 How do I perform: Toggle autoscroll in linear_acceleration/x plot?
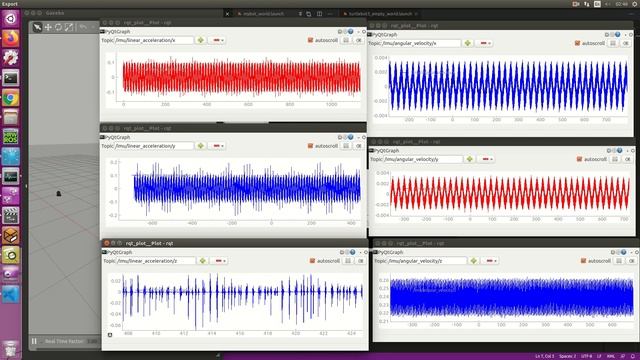click(x=323, y=40)
